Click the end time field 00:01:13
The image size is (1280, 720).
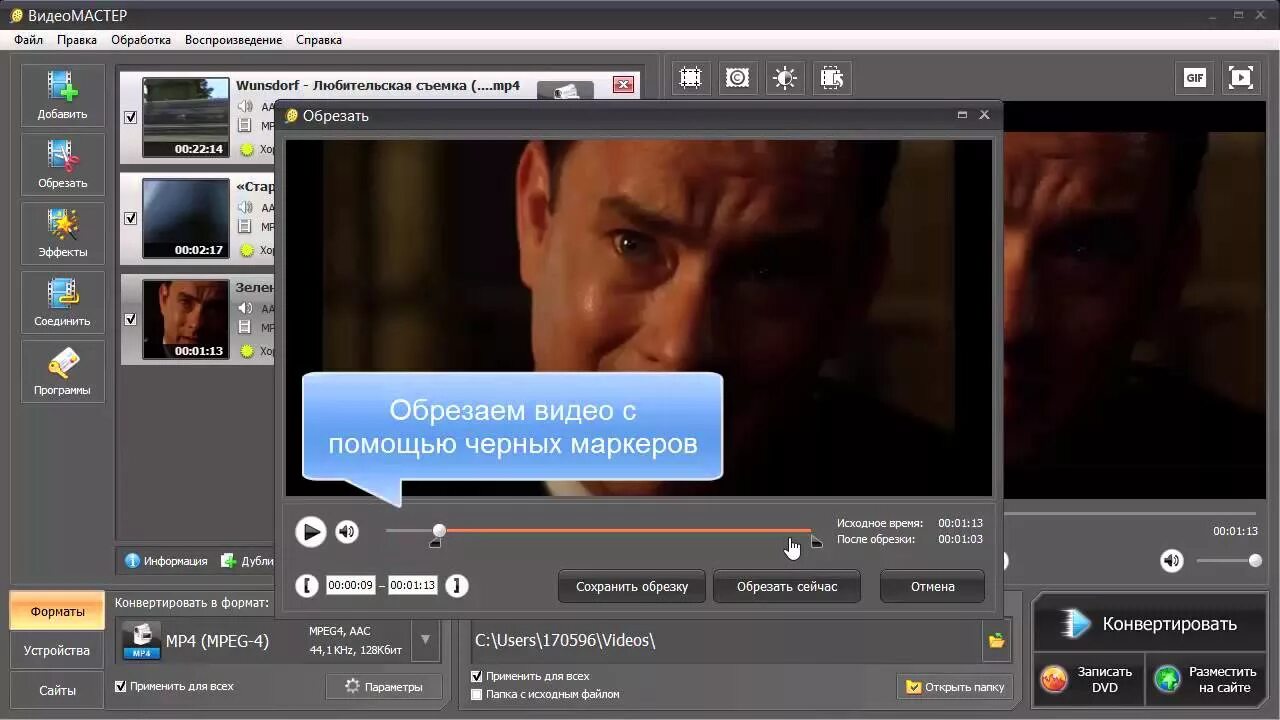point(413,586)
